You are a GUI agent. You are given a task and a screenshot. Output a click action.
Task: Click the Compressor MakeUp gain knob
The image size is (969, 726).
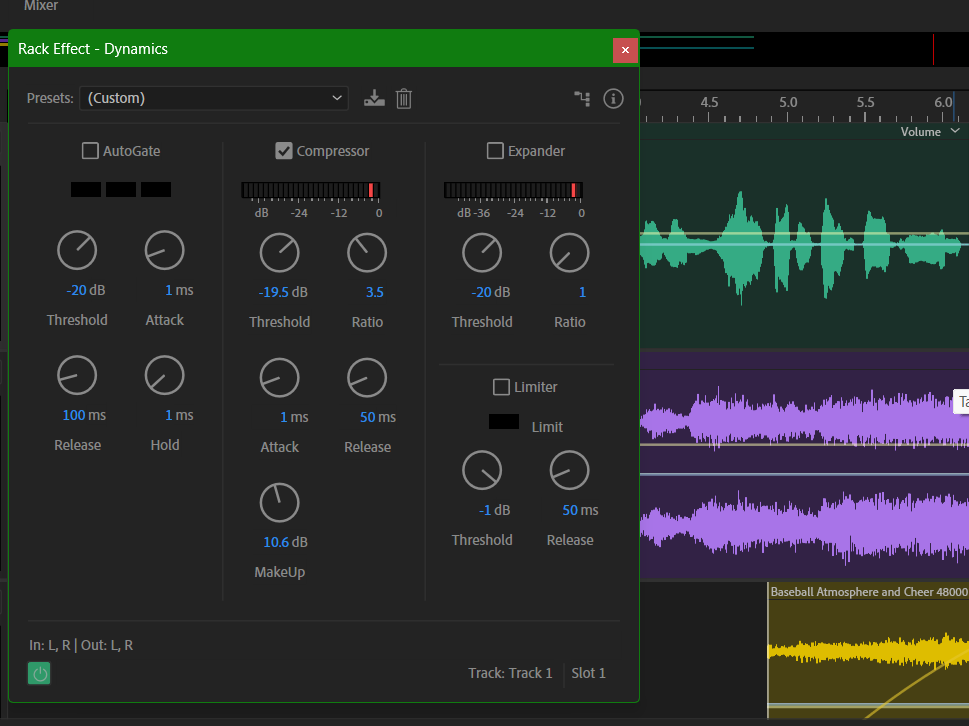[x=279, y=503]
